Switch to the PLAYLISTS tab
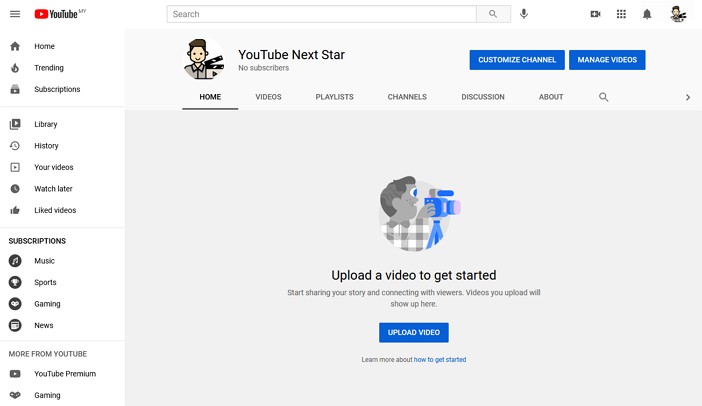702x406 pixels. pos(334,97)
